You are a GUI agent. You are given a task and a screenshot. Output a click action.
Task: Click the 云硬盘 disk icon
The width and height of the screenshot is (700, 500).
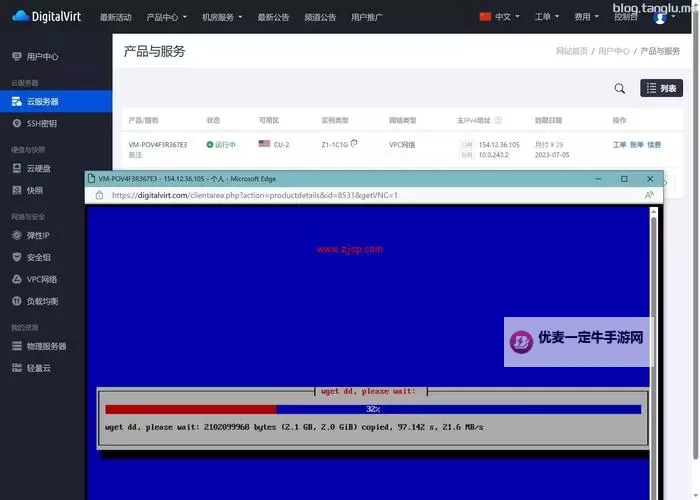(17, 168)
